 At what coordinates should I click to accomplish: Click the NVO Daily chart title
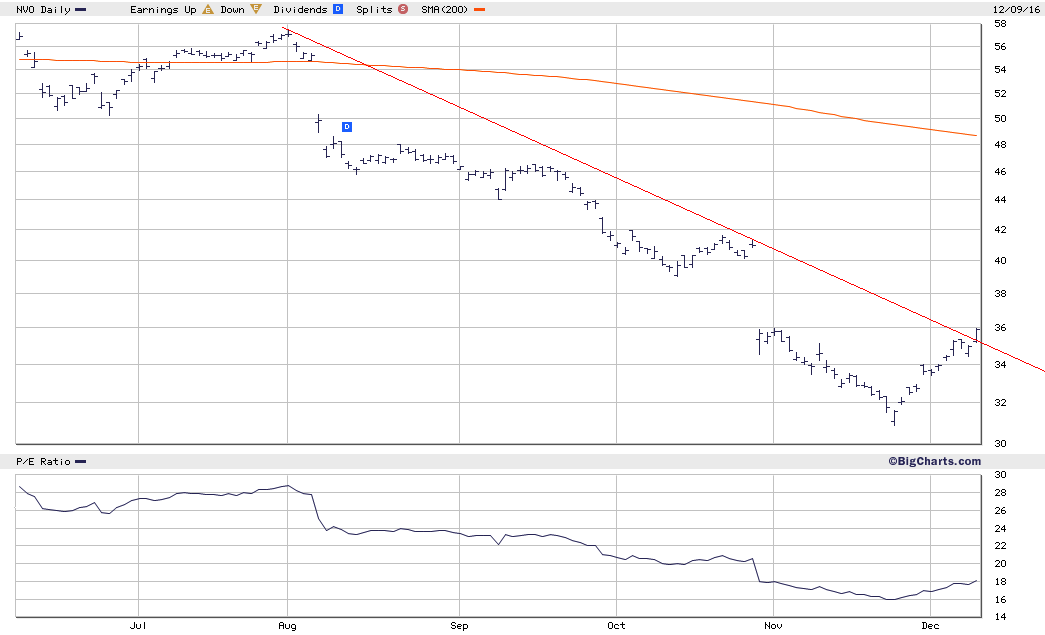point(43,9)
